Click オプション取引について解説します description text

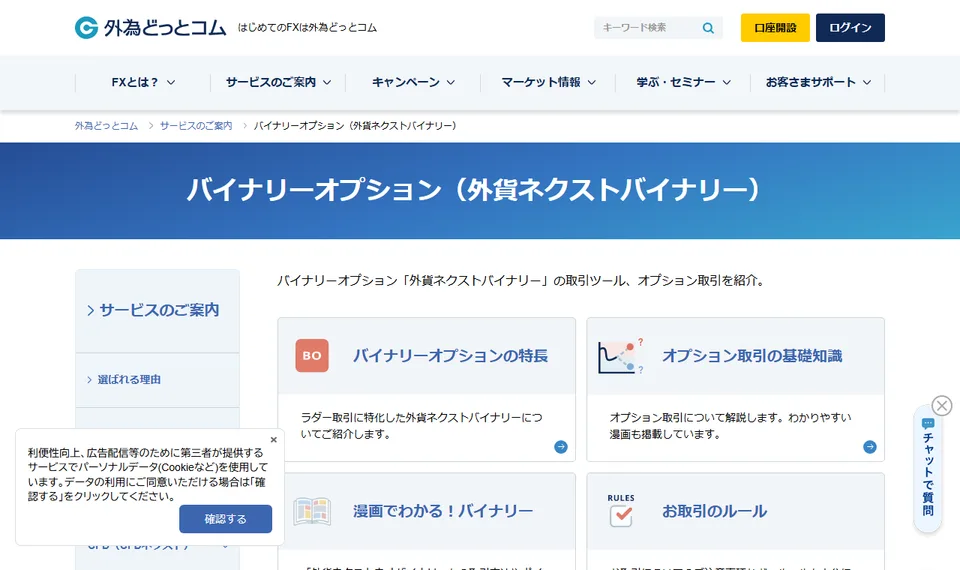click(730, 426)
